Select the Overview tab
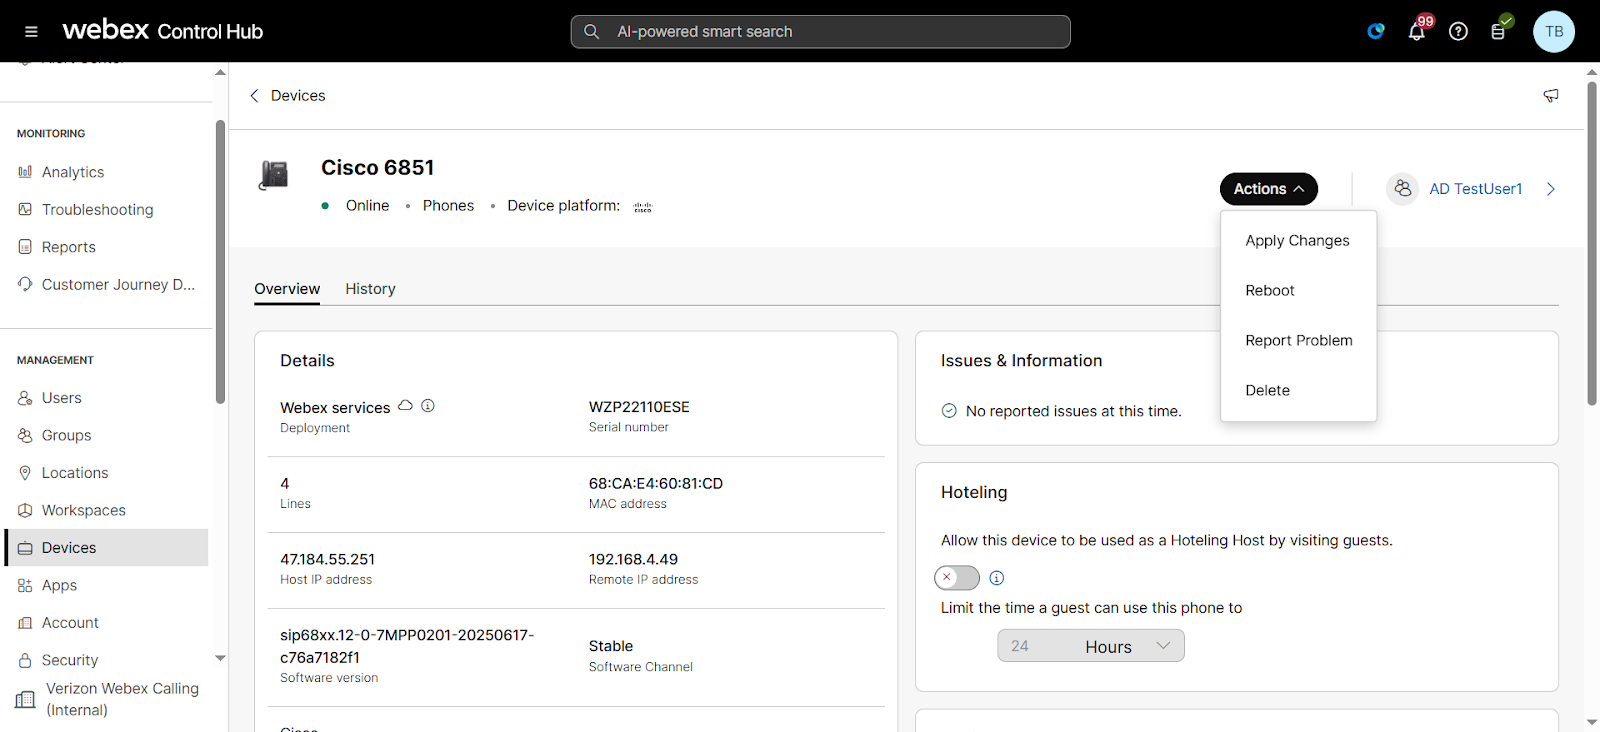 click(x=287, y=289)
